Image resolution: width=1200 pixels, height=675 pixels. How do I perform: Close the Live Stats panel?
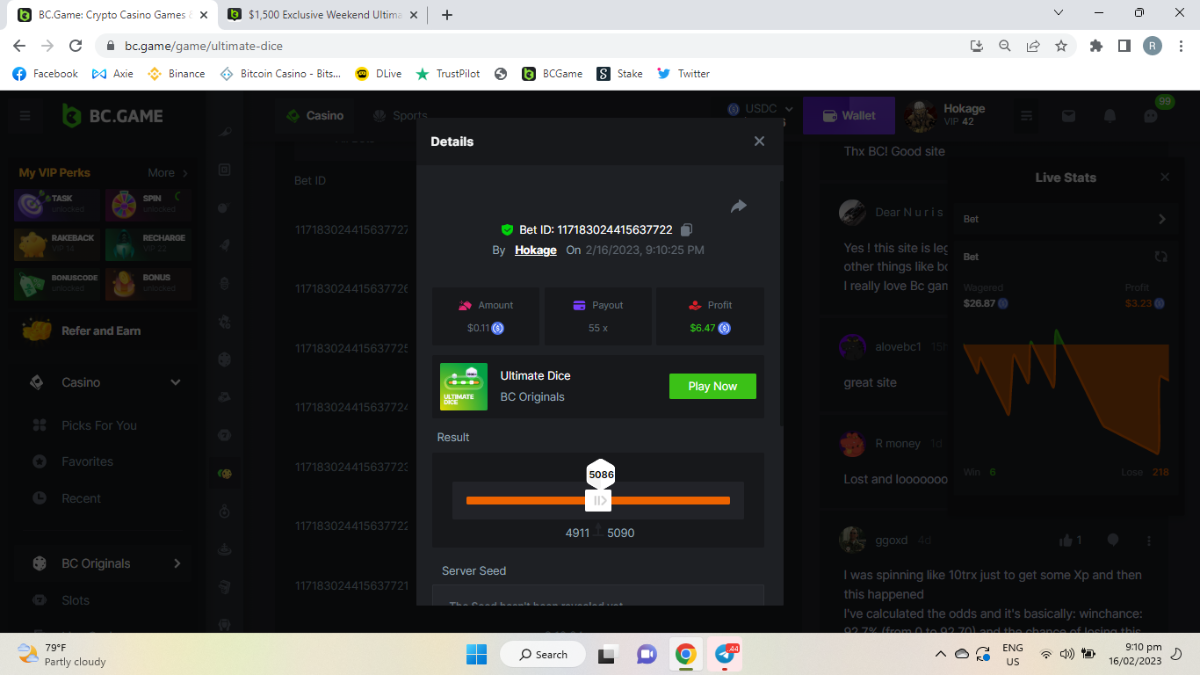click(1164, 177)
